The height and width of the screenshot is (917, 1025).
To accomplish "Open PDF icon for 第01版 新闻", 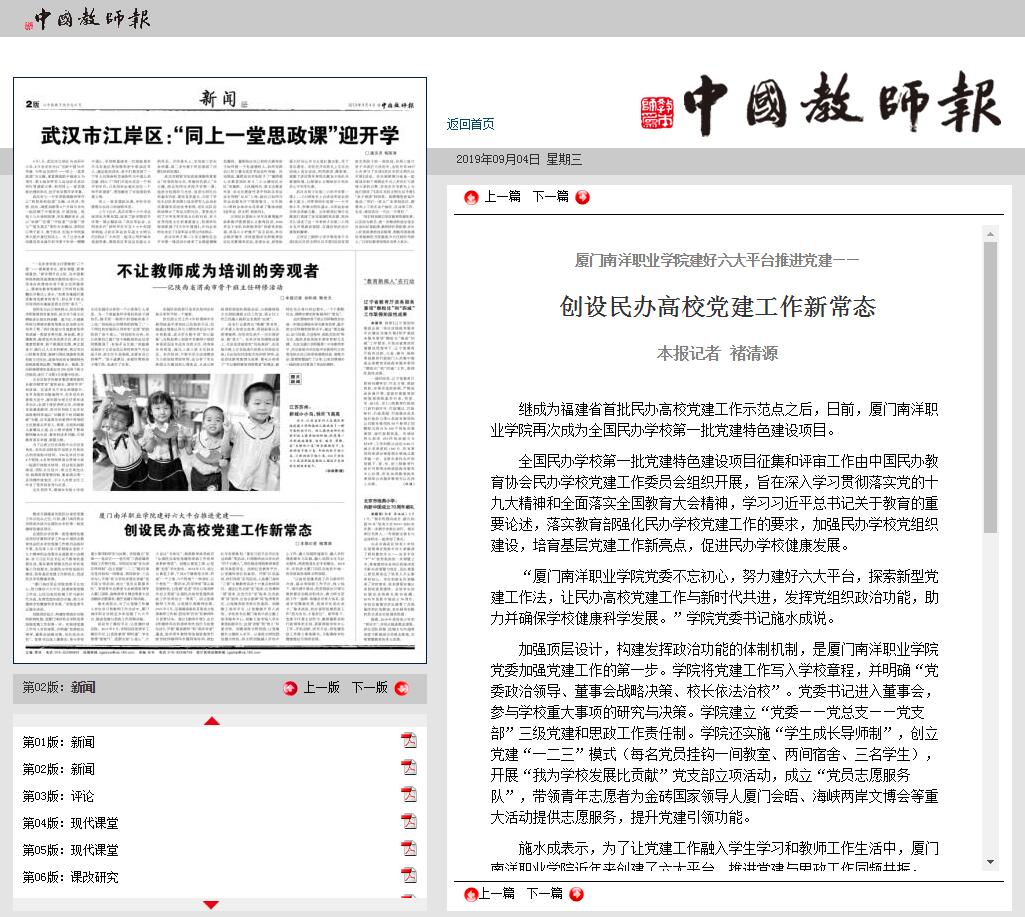I will click(x=408, y=741).
